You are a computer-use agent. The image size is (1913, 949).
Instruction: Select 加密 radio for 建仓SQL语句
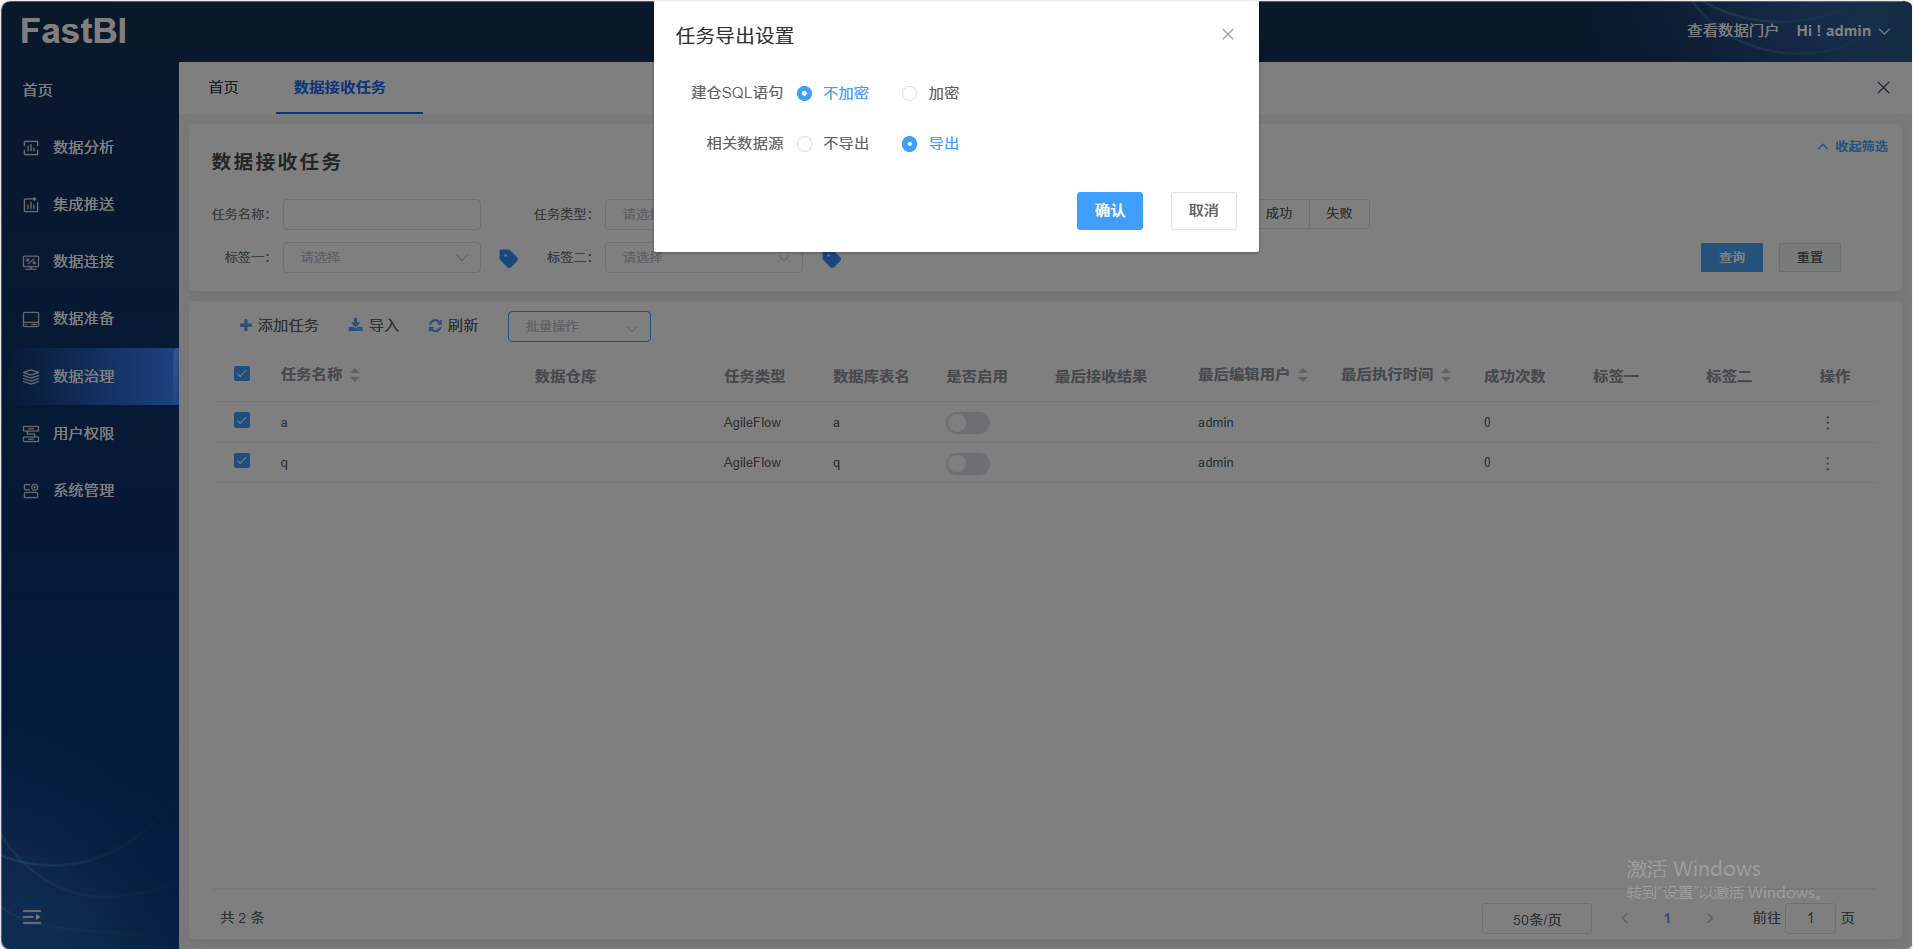coord(909,94)
